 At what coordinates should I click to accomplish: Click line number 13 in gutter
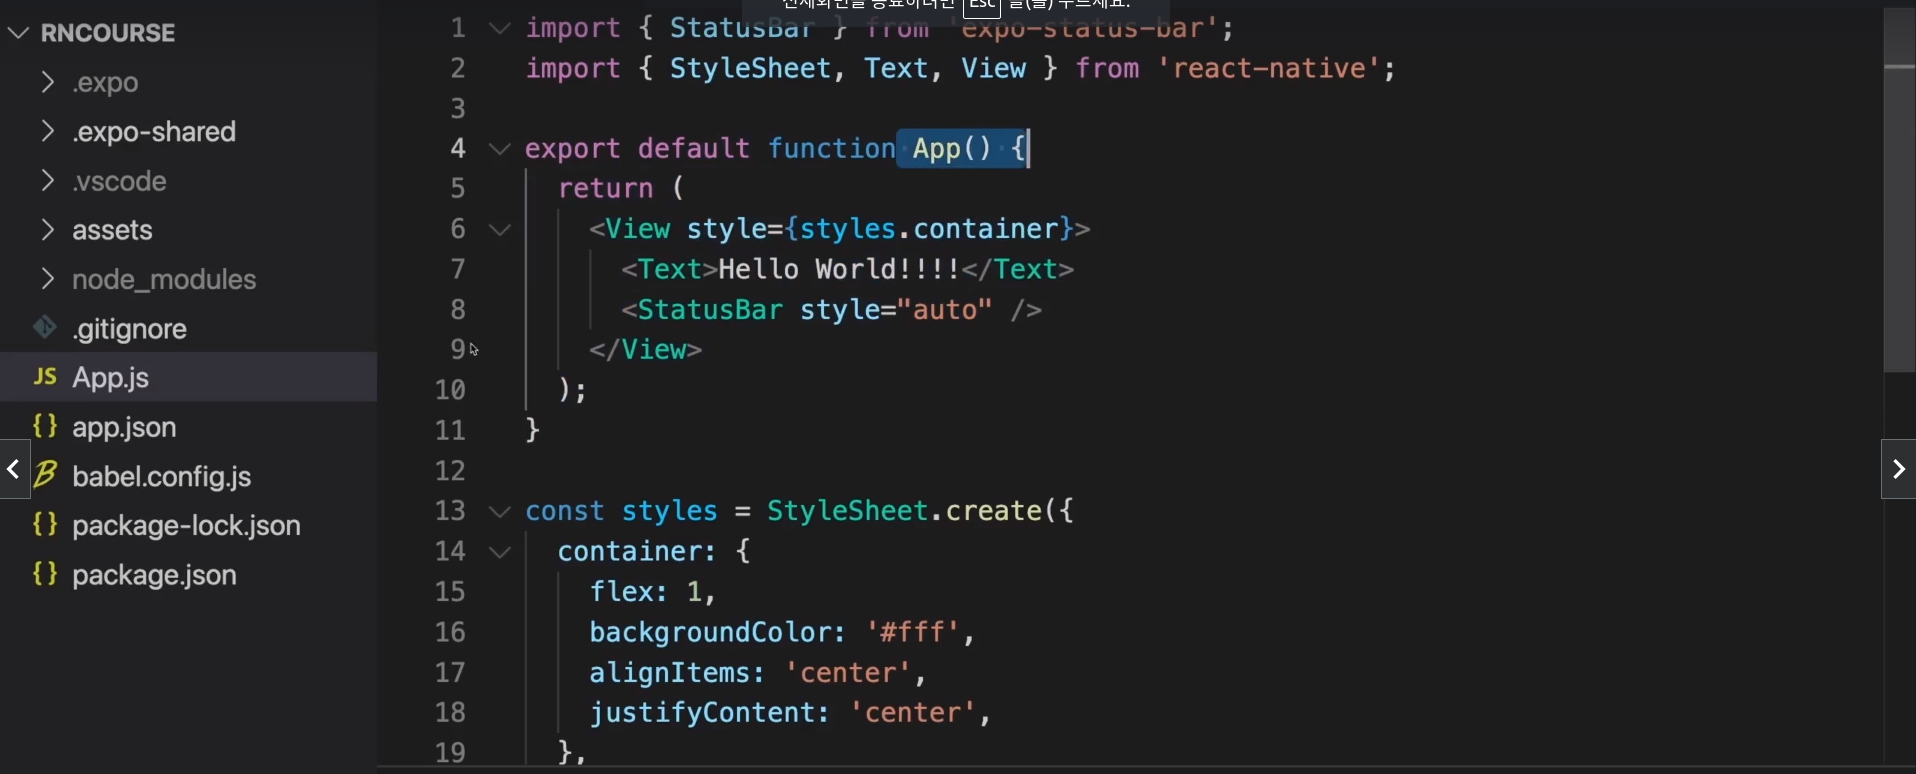tap(450, 512)
